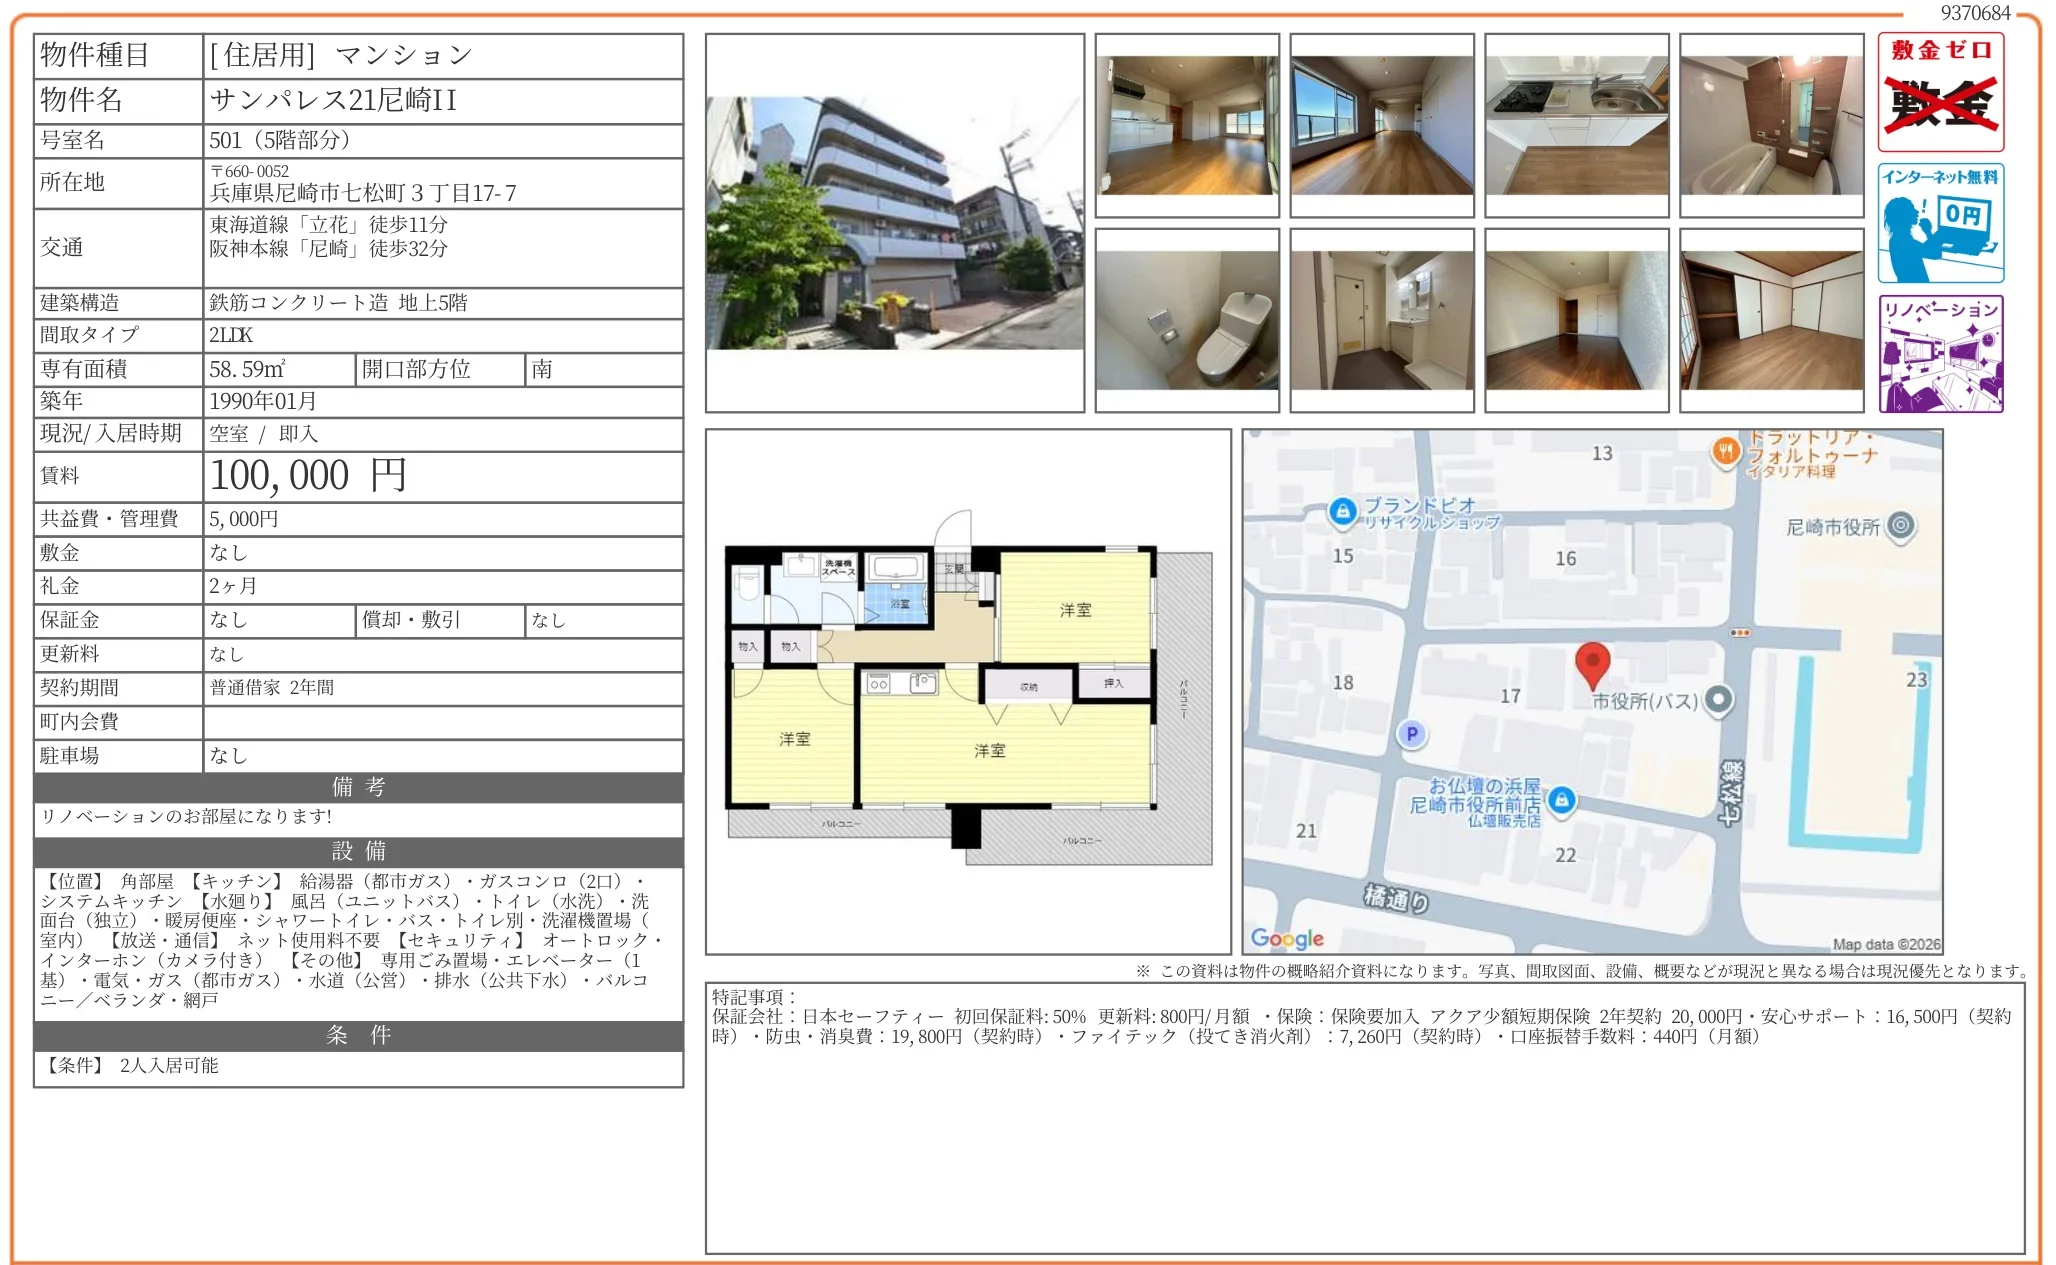Click the property ID 9370684
Screen dimensions: 2056x1265
point(1974,13)
